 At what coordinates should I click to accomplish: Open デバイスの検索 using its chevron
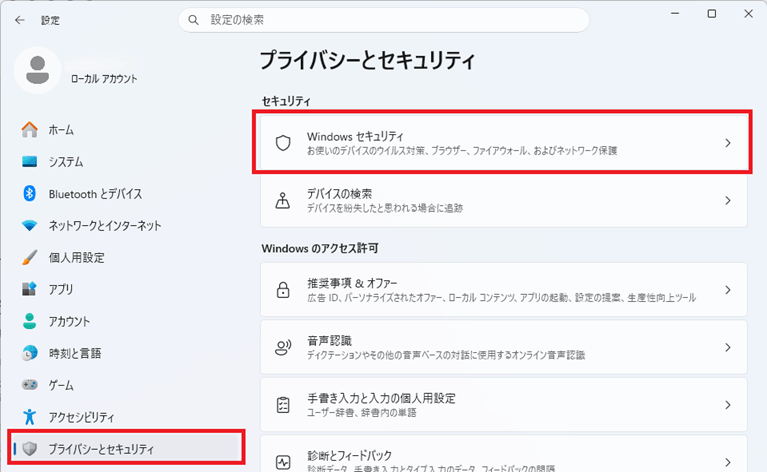[728, 201]
